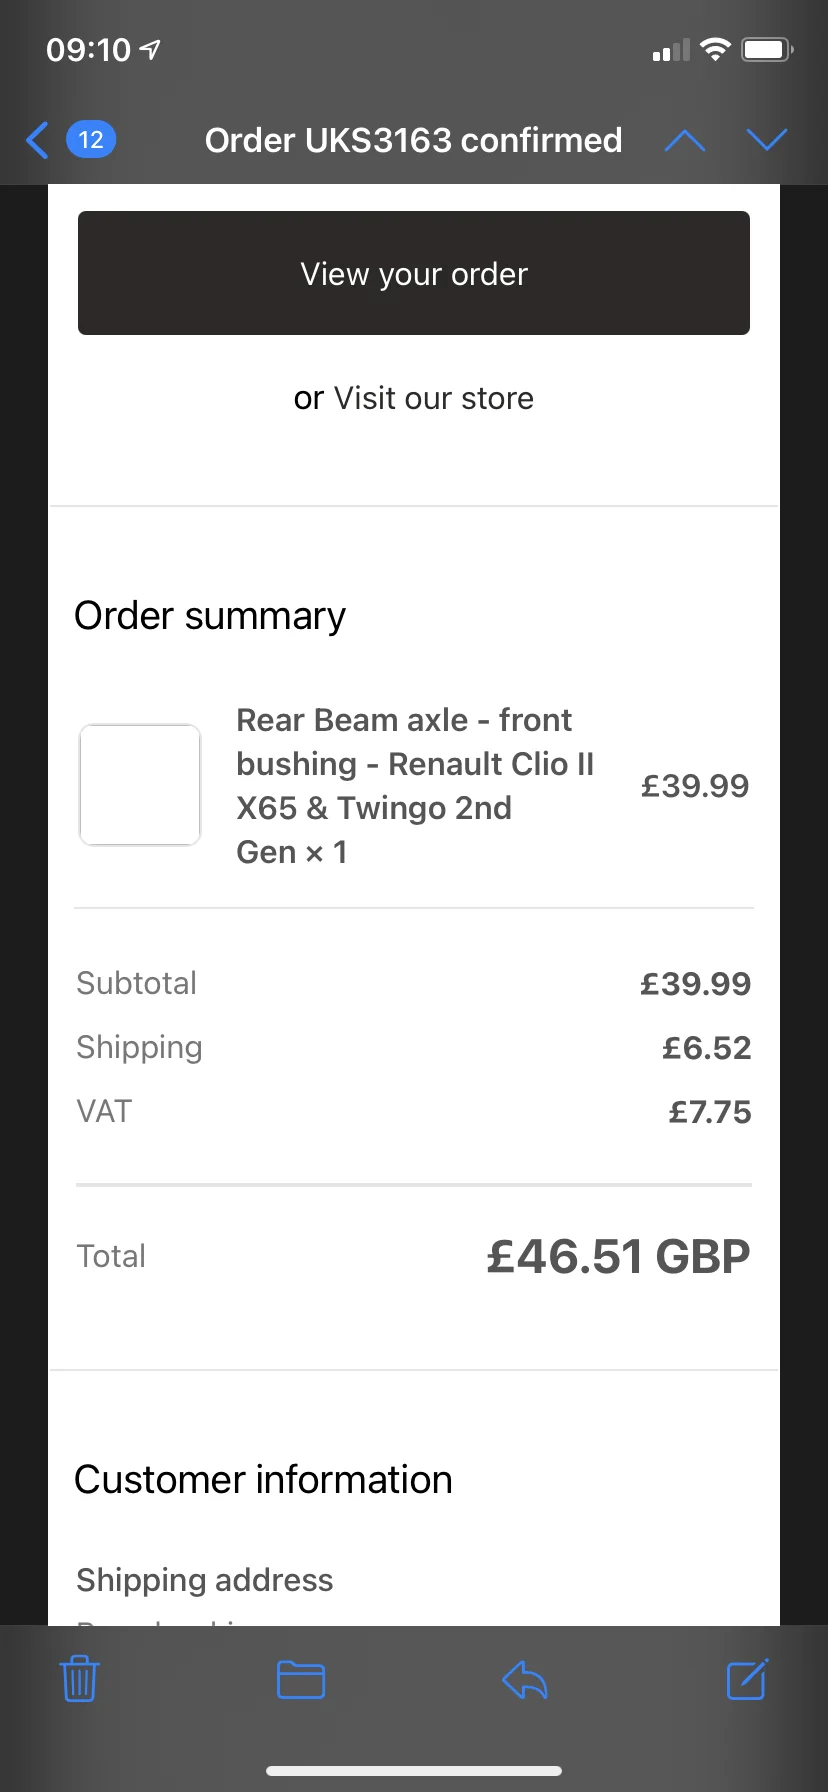The height and width of the screenshot is (1792, 828).
Task: Open the Visit our store link
Action: pos(433,398)
